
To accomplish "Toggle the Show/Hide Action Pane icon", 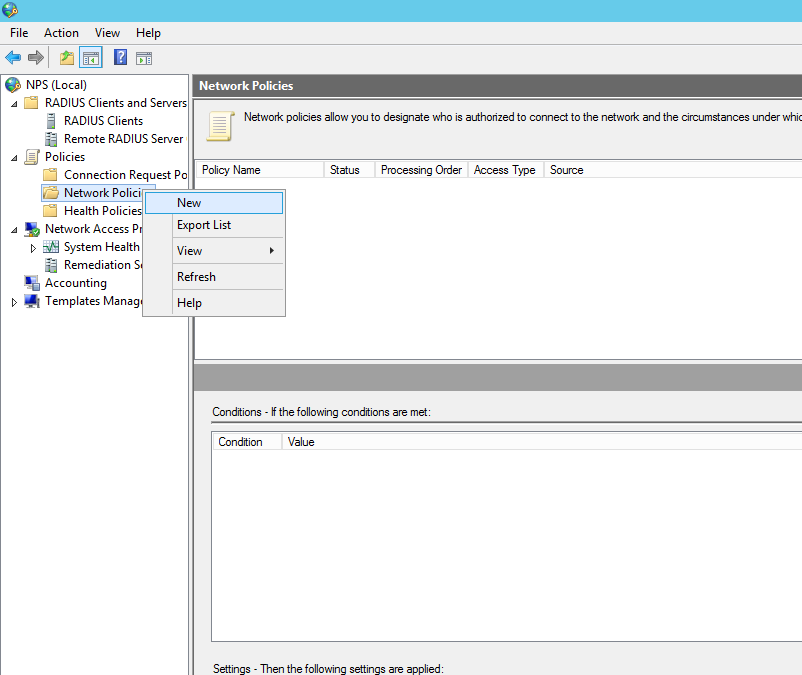I will 144,58.
